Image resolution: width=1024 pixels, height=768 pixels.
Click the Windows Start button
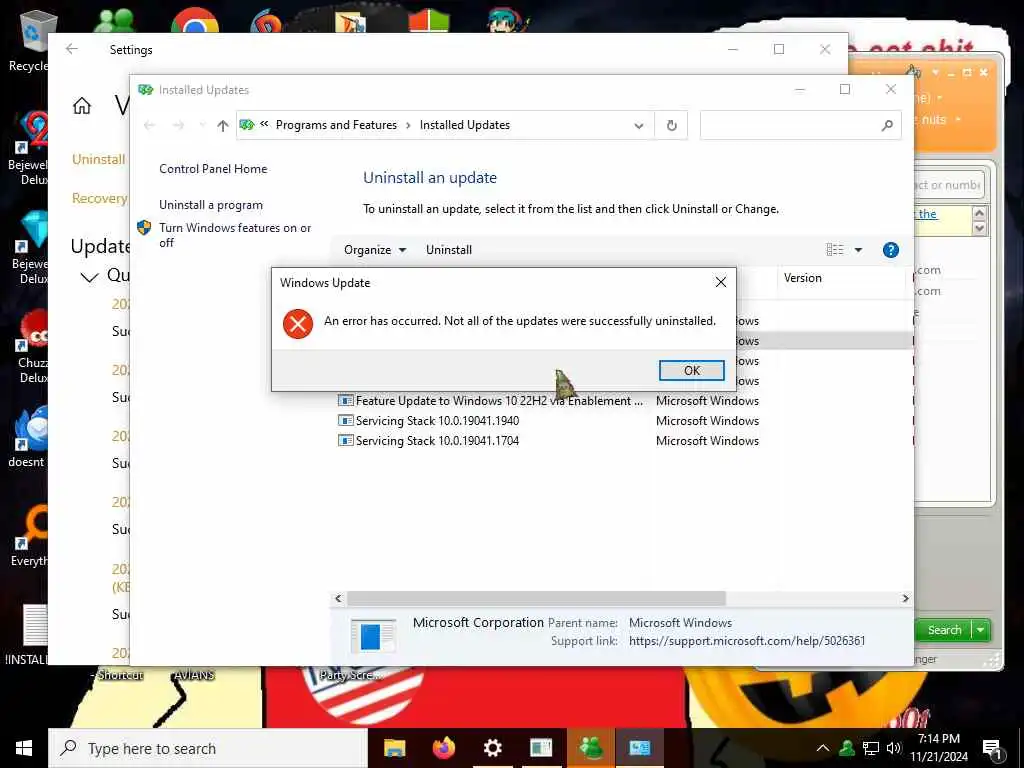point(24,748)
